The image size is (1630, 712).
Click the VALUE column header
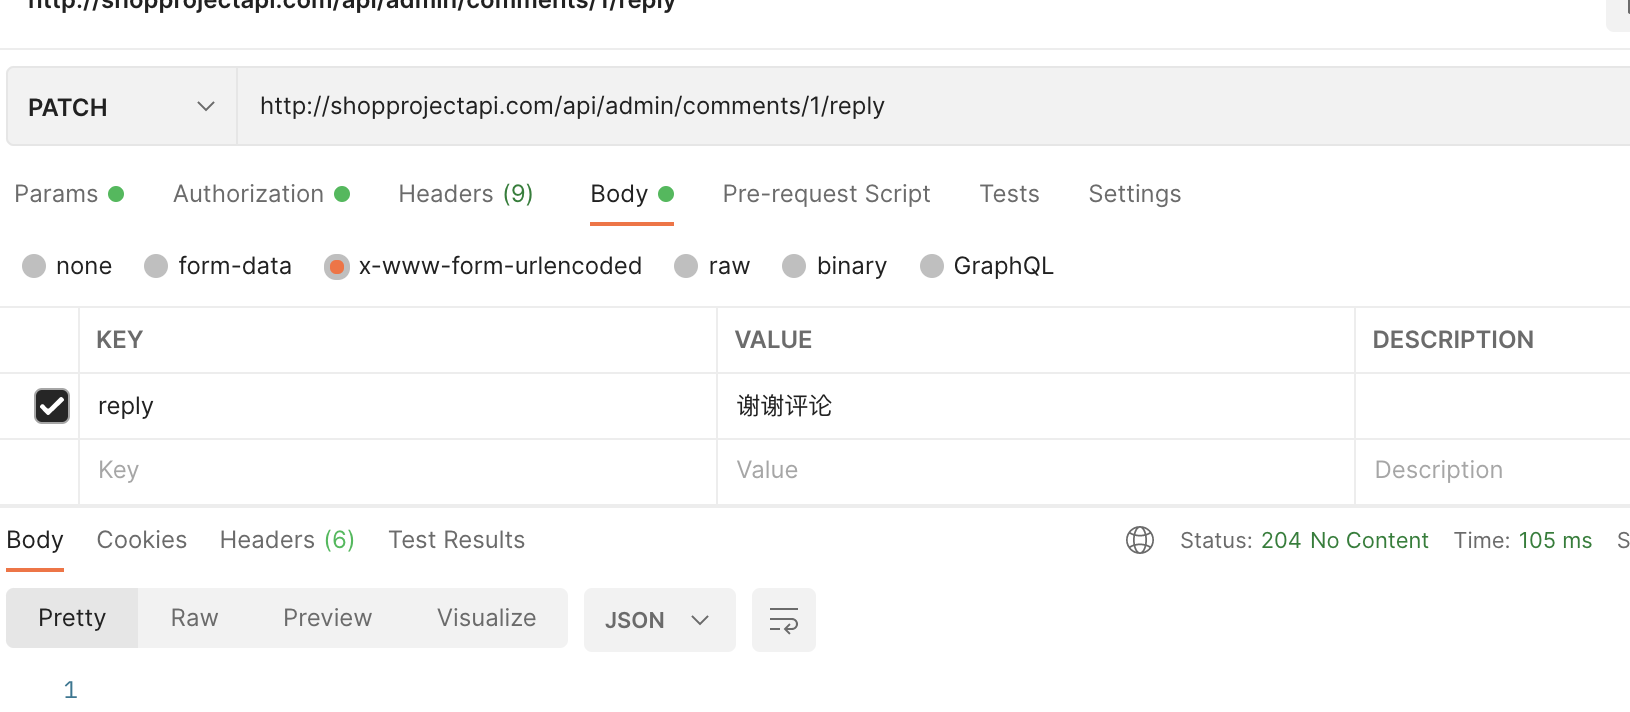click(773, 340)
